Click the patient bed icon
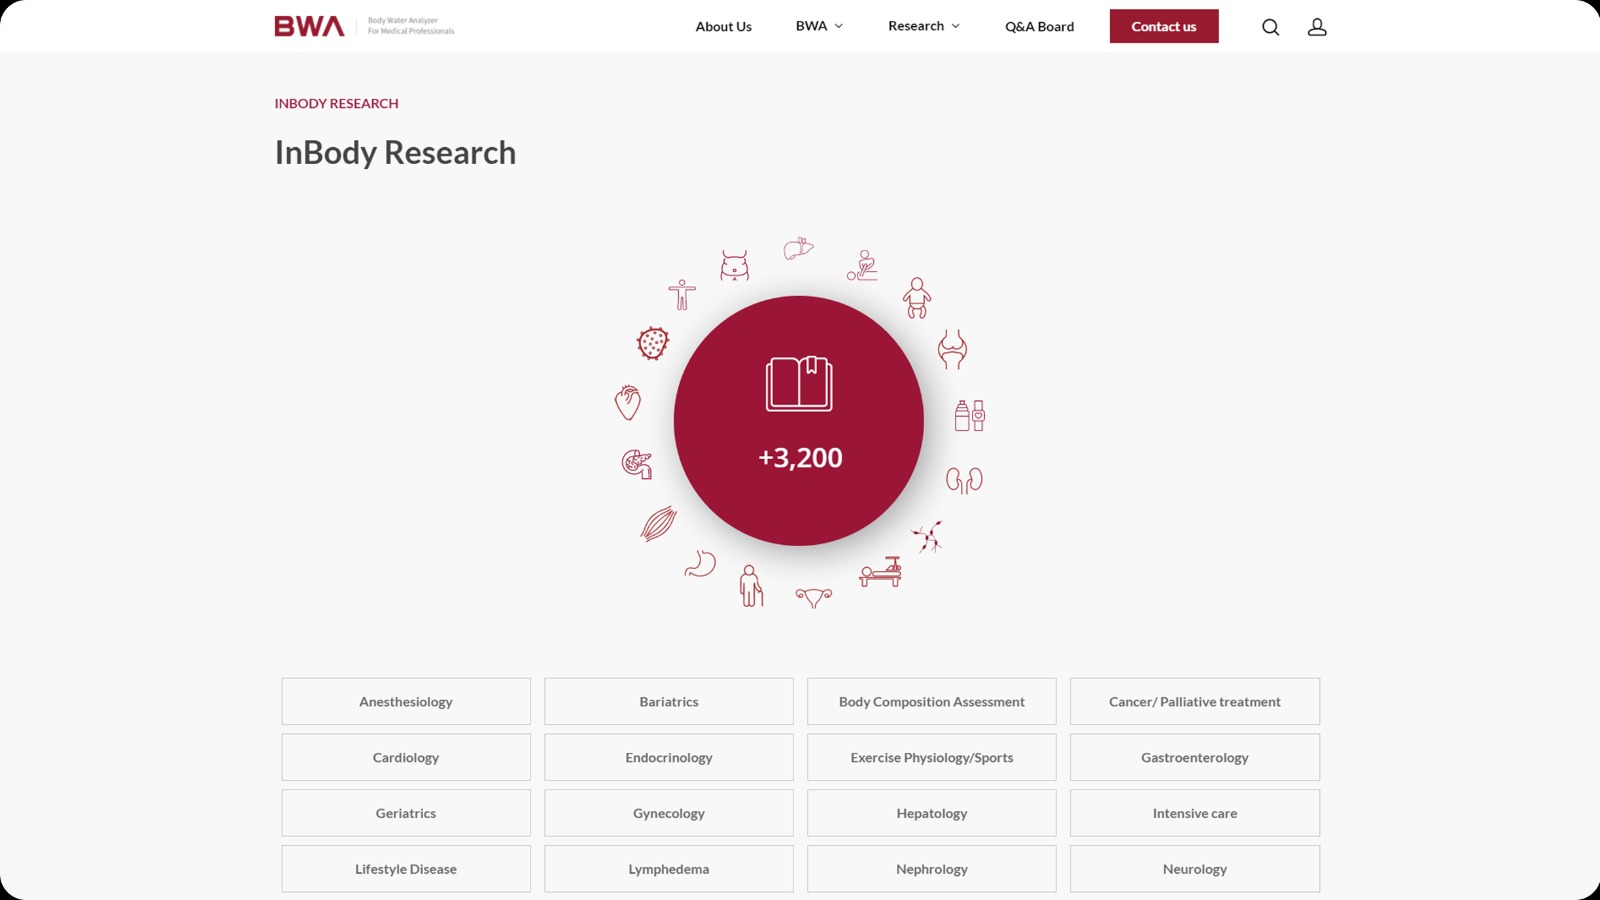Image resolution: width=1600 pixels, height=900 pixels. (880, 572)
